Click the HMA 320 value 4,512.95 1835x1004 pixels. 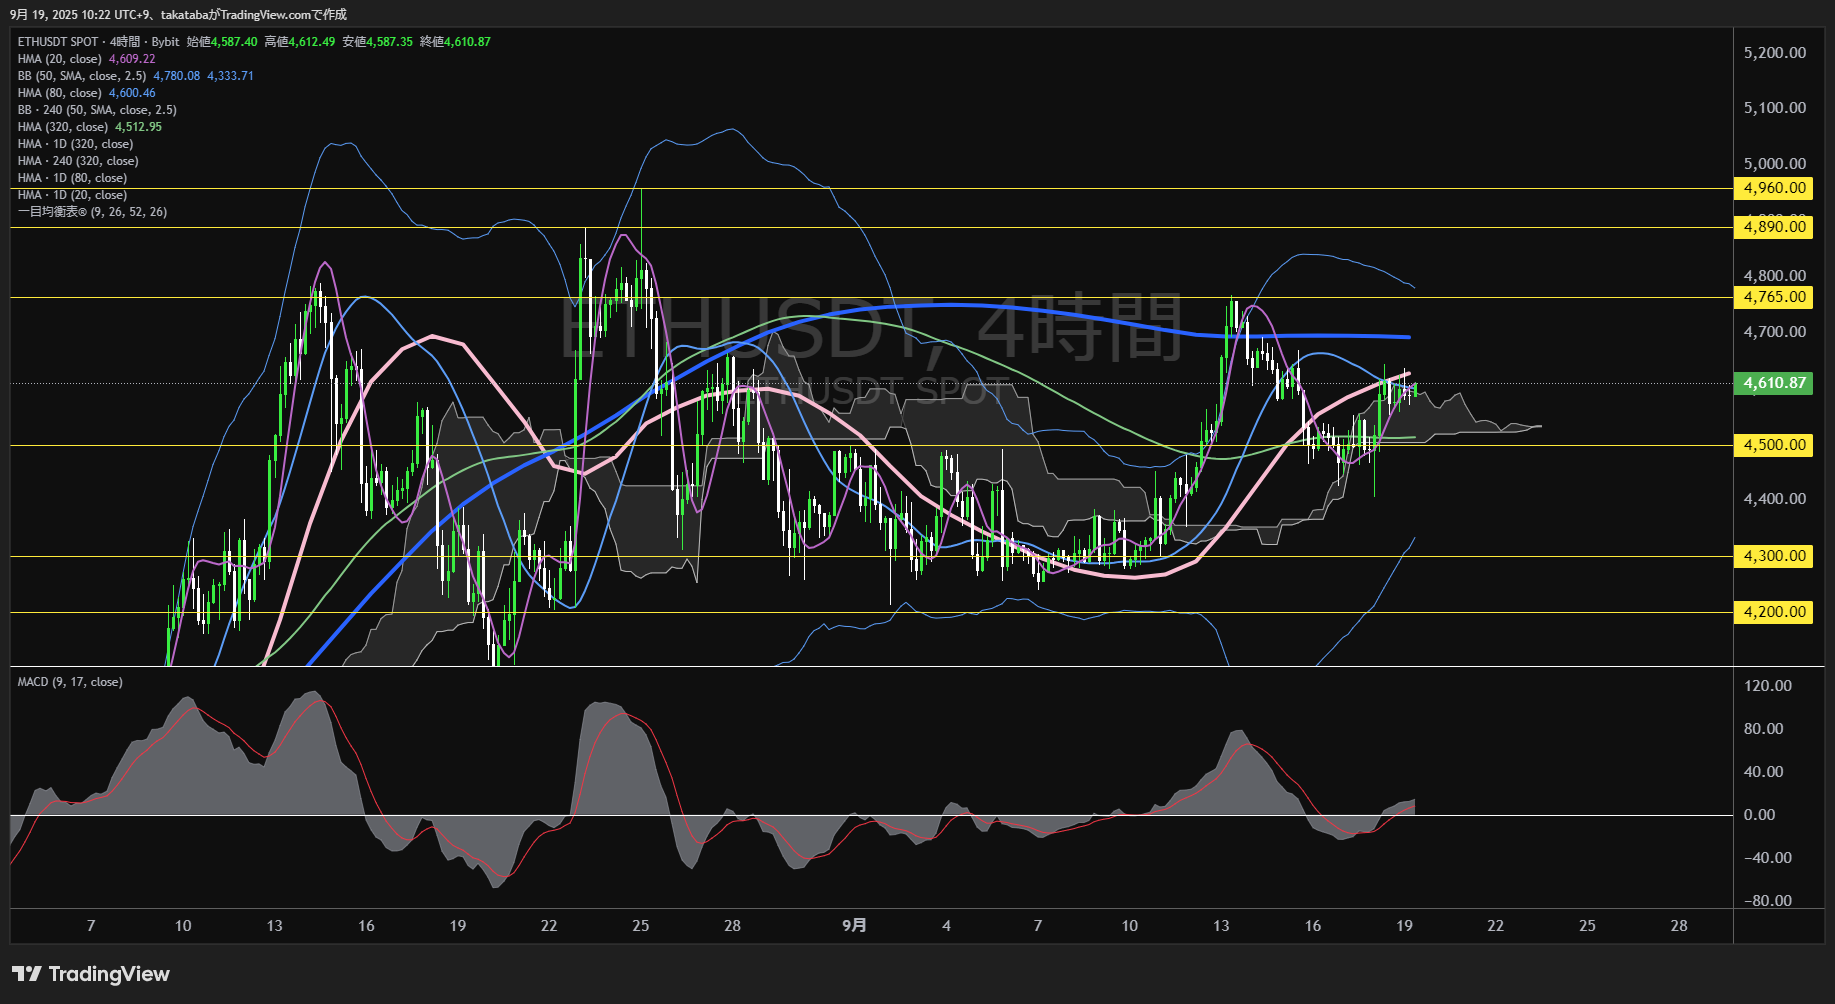(x=138, y=127)
